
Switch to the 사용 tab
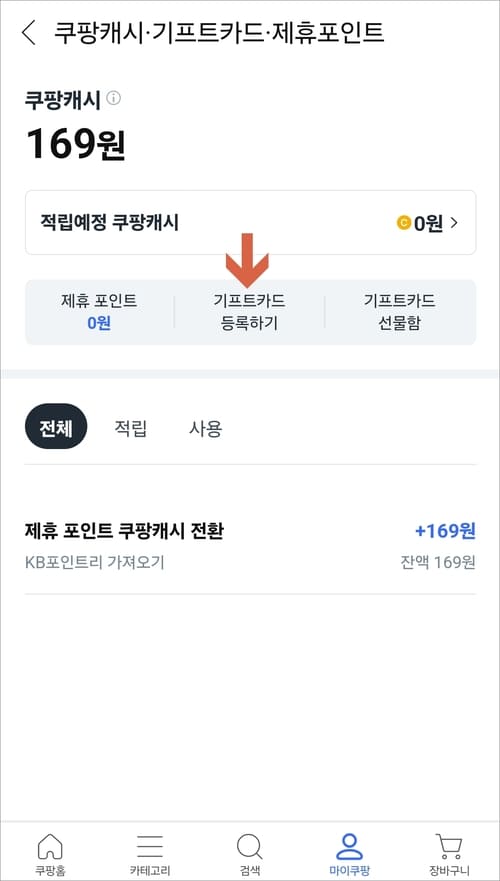pyautogui.click(x=206, y=429)
